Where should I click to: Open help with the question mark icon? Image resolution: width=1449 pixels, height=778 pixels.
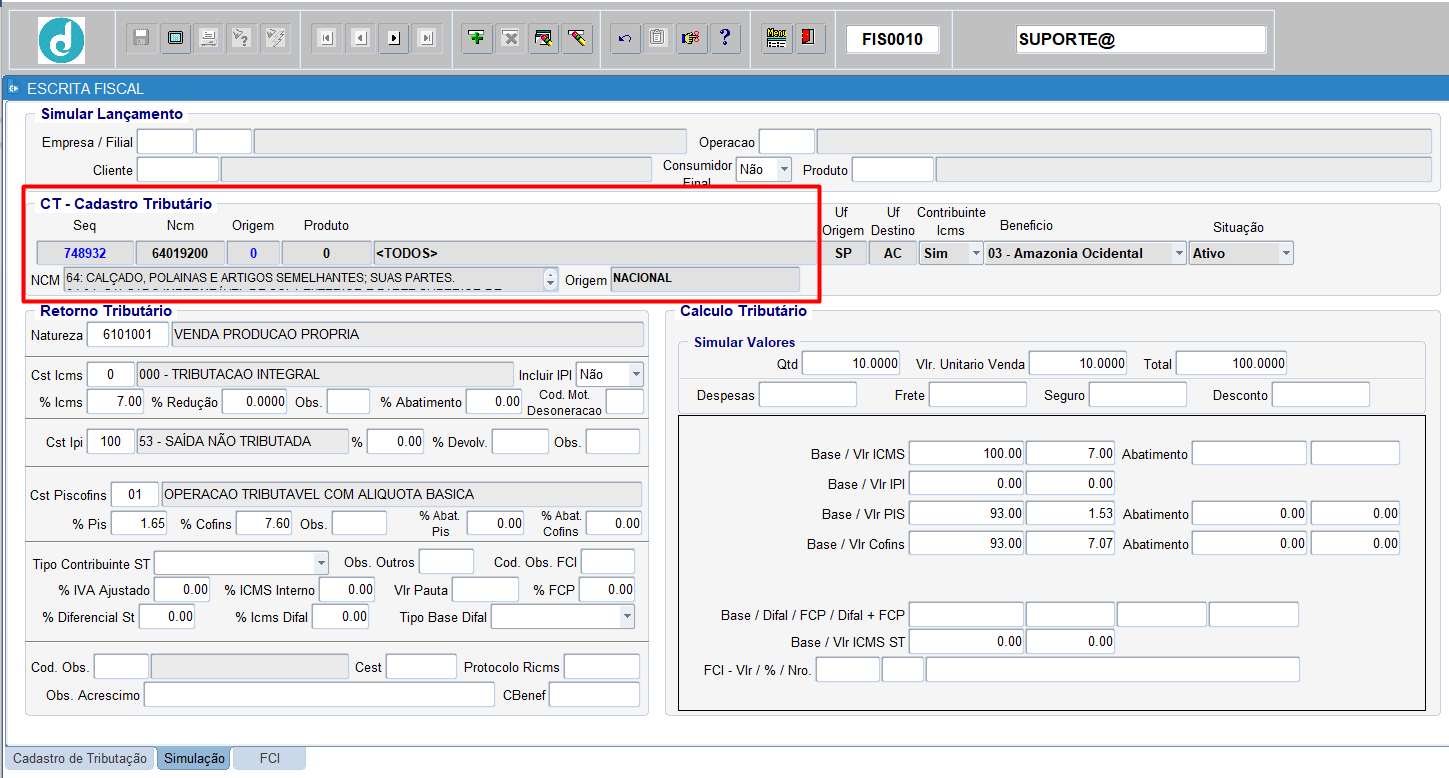coord(725,38)
